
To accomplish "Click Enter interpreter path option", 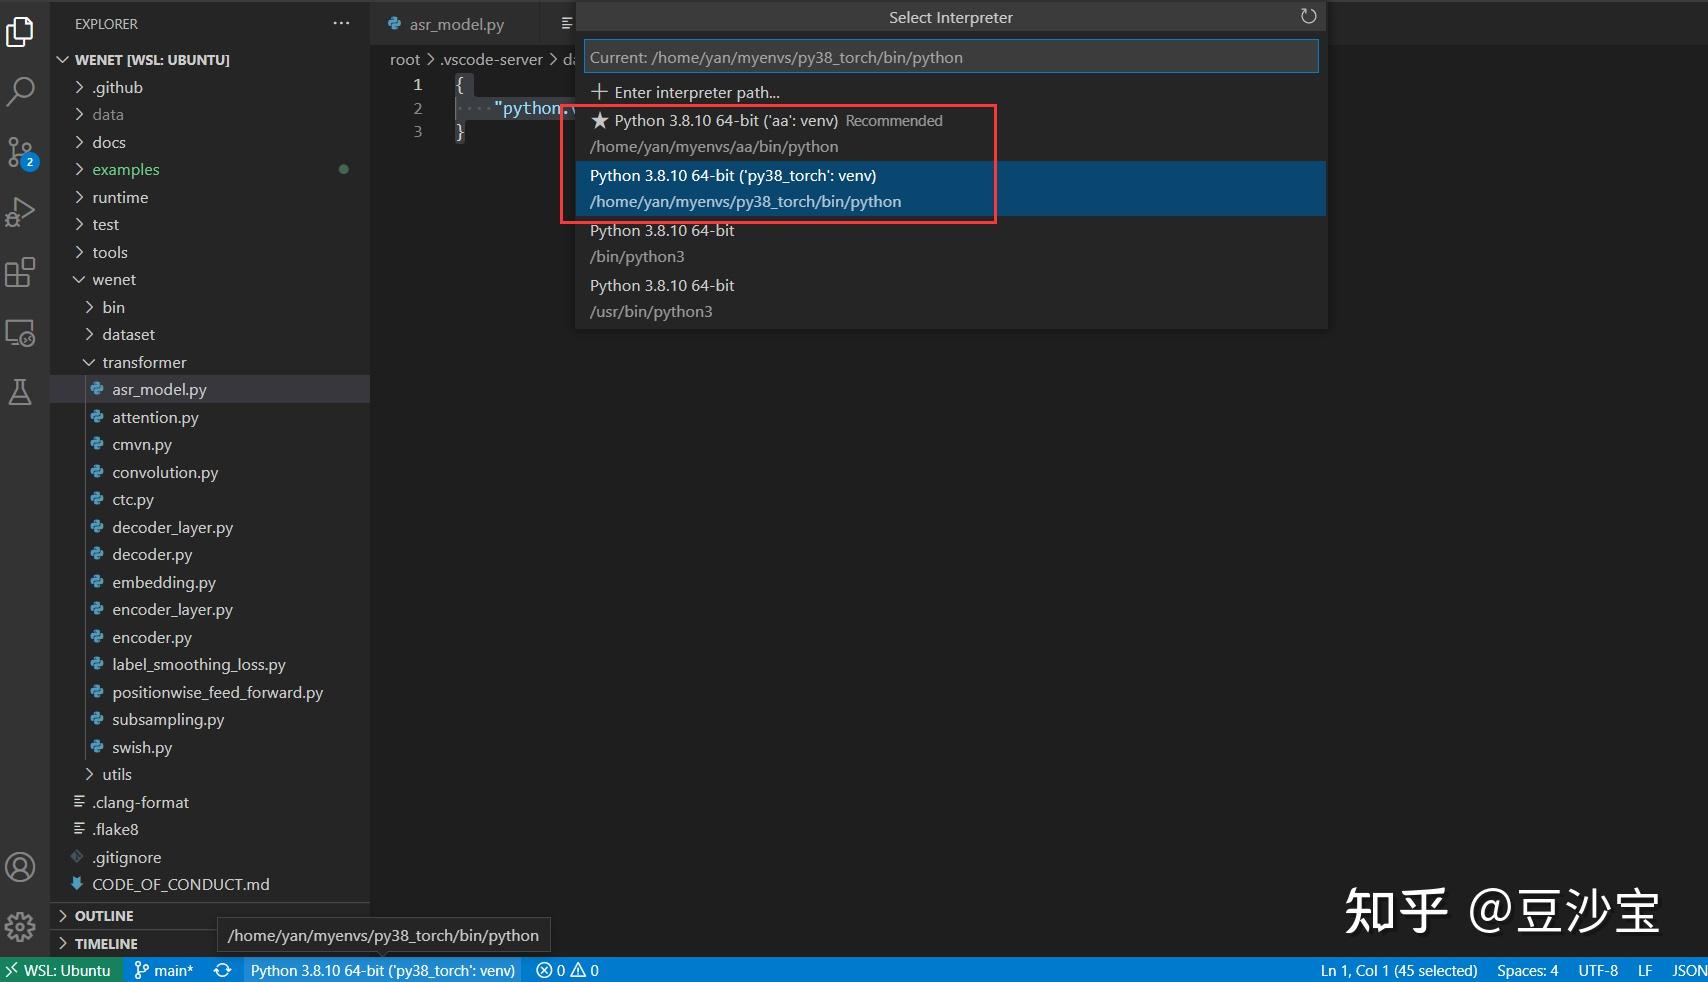I will pyautogui.click(x=697, y=92).
